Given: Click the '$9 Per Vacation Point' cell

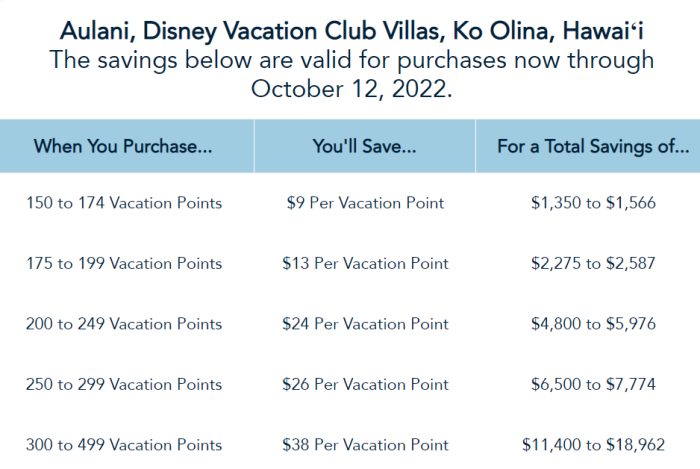Looking at the screenshot, I should pyautogui.click(x=365, y=203).
